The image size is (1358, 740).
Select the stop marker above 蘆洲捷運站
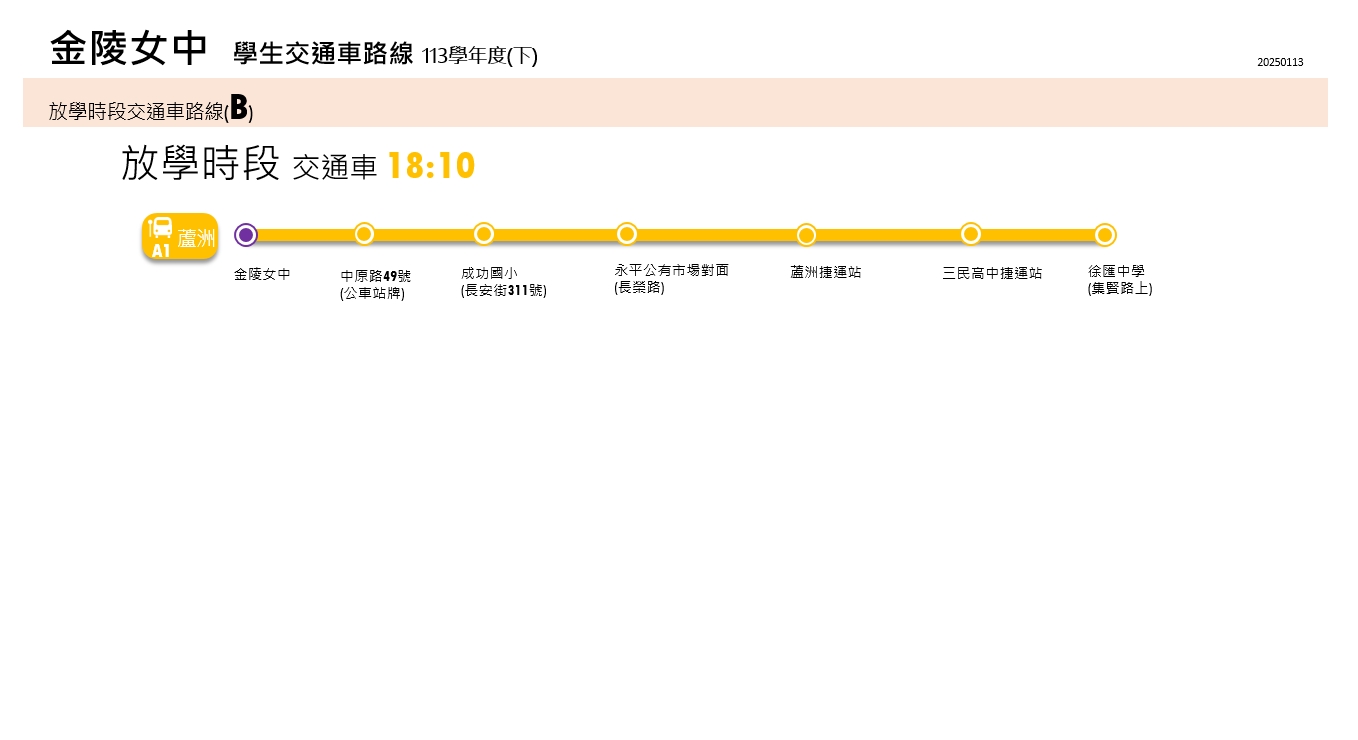point(806,235)
